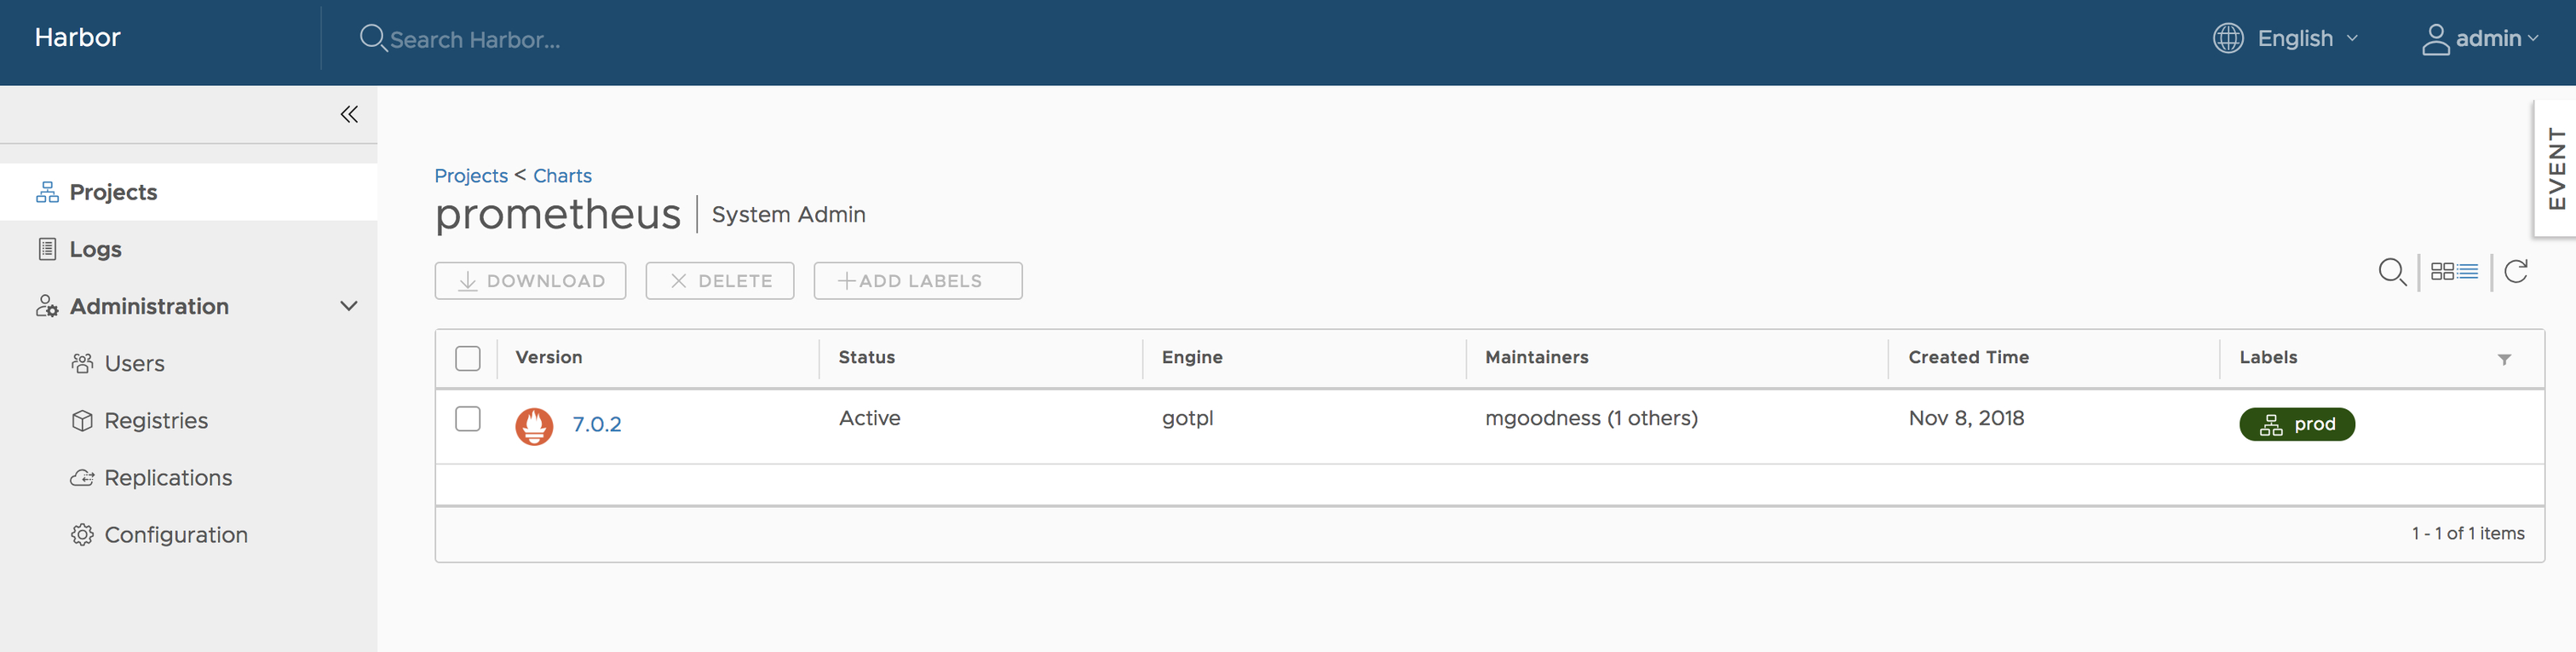Viewport: 2576px width, 652px height.
Task: Toggle the select-all versions checkbox
Action: (467, 358)
